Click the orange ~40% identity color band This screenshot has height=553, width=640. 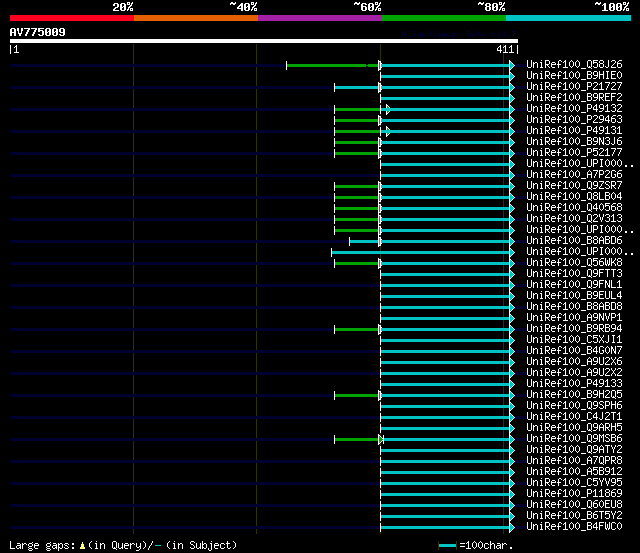[x=196, y=18]
